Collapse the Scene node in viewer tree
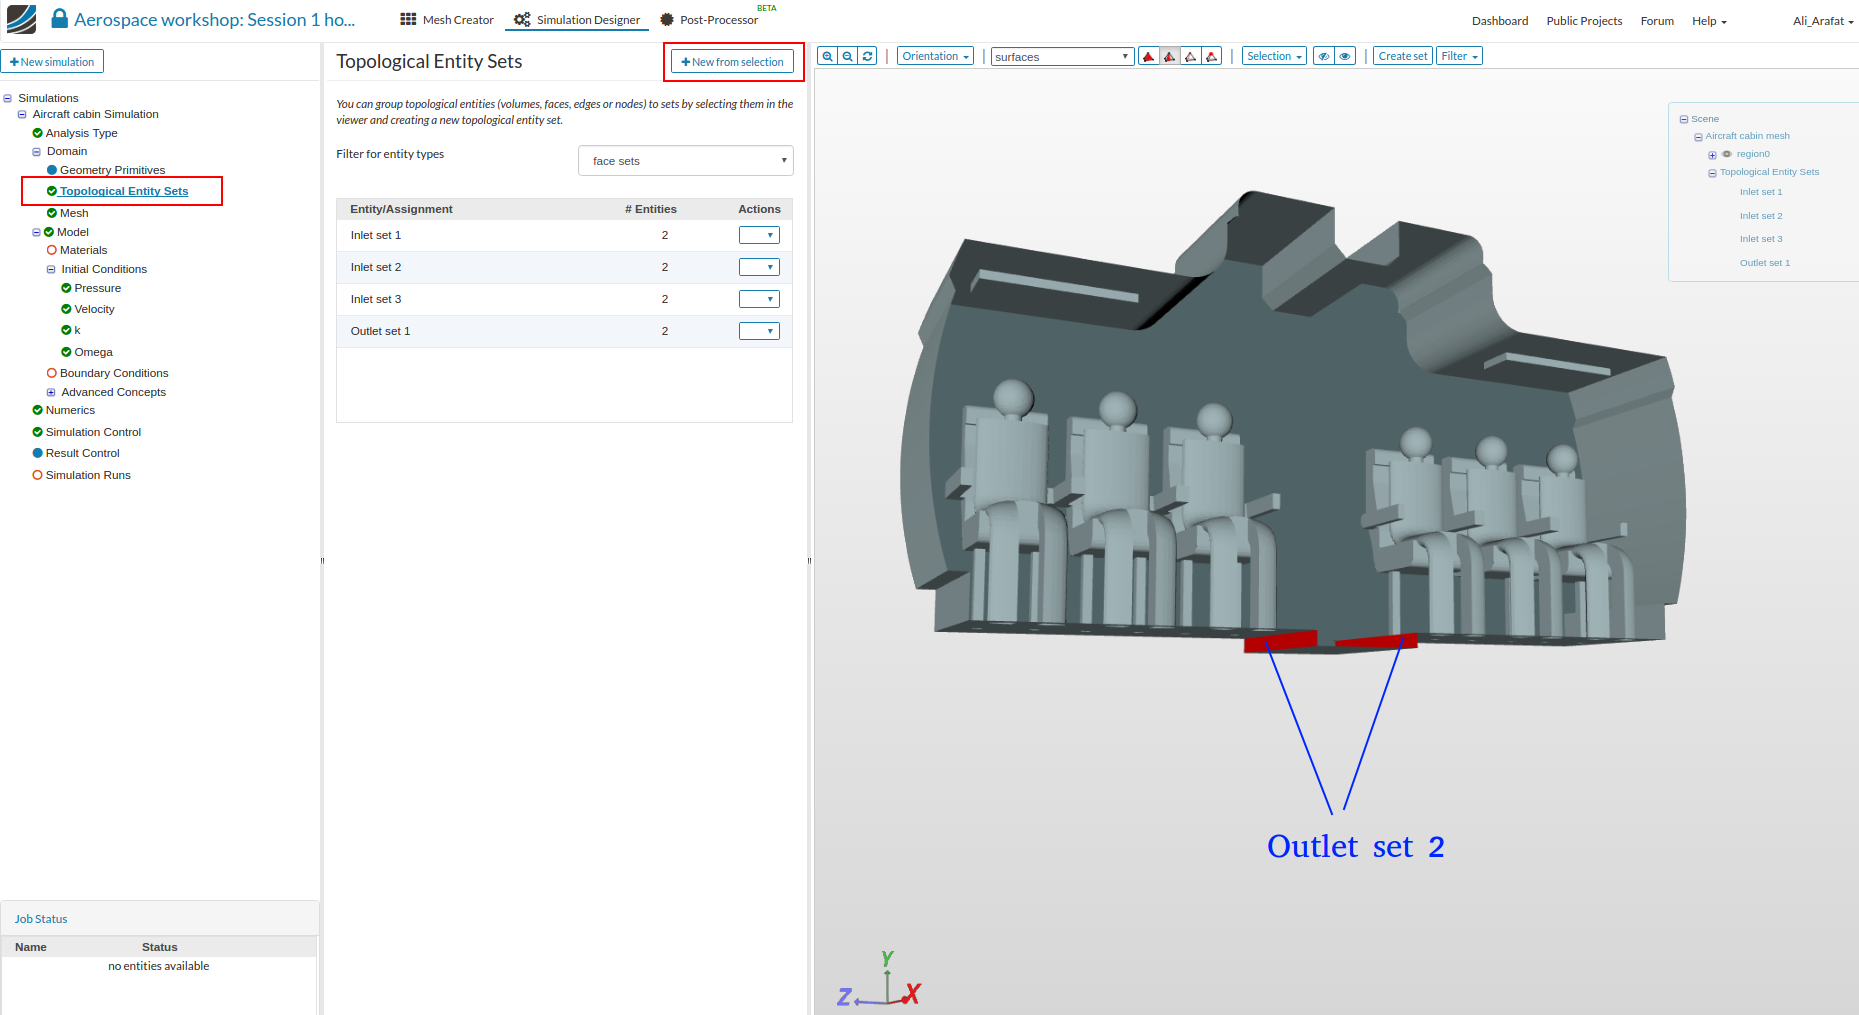 [x=1684, y=119]
